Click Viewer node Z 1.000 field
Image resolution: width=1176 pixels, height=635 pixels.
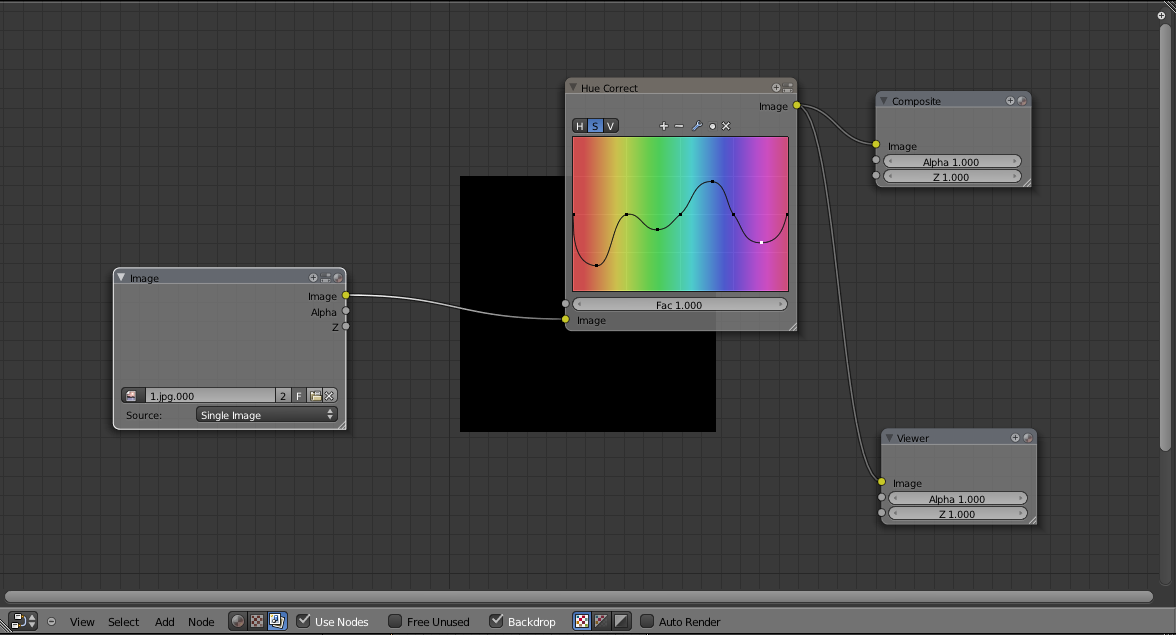coord(958,514)
